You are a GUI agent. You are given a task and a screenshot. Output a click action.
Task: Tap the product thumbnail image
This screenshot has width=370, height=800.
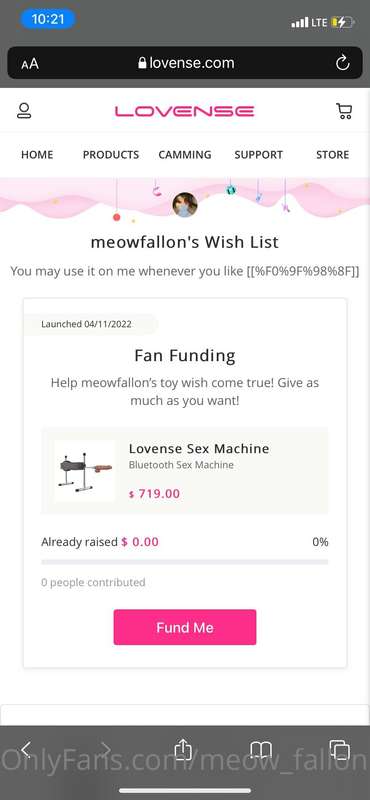(85, 470)
